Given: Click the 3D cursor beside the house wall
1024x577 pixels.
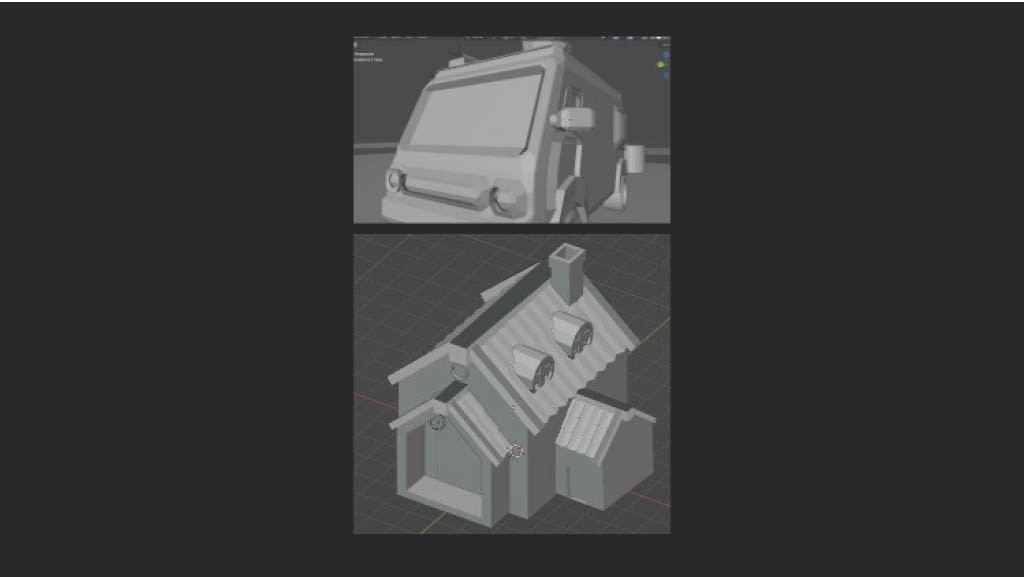Looking at the screenshot, I should click(x=516, y=450).
